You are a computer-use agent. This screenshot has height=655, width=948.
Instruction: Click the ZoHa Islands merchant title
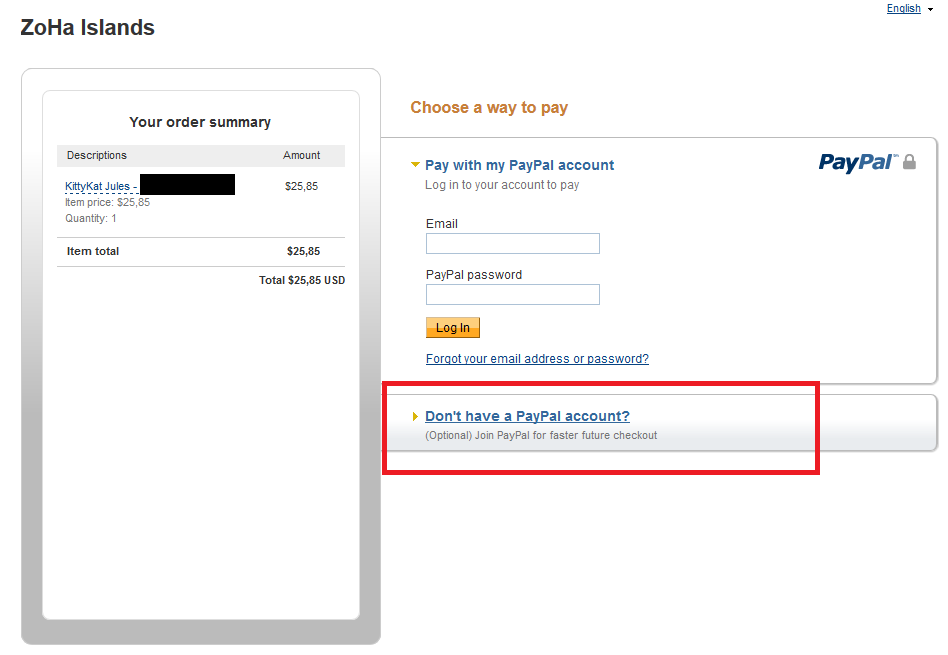pyautogui.click(x=88, y=28)
